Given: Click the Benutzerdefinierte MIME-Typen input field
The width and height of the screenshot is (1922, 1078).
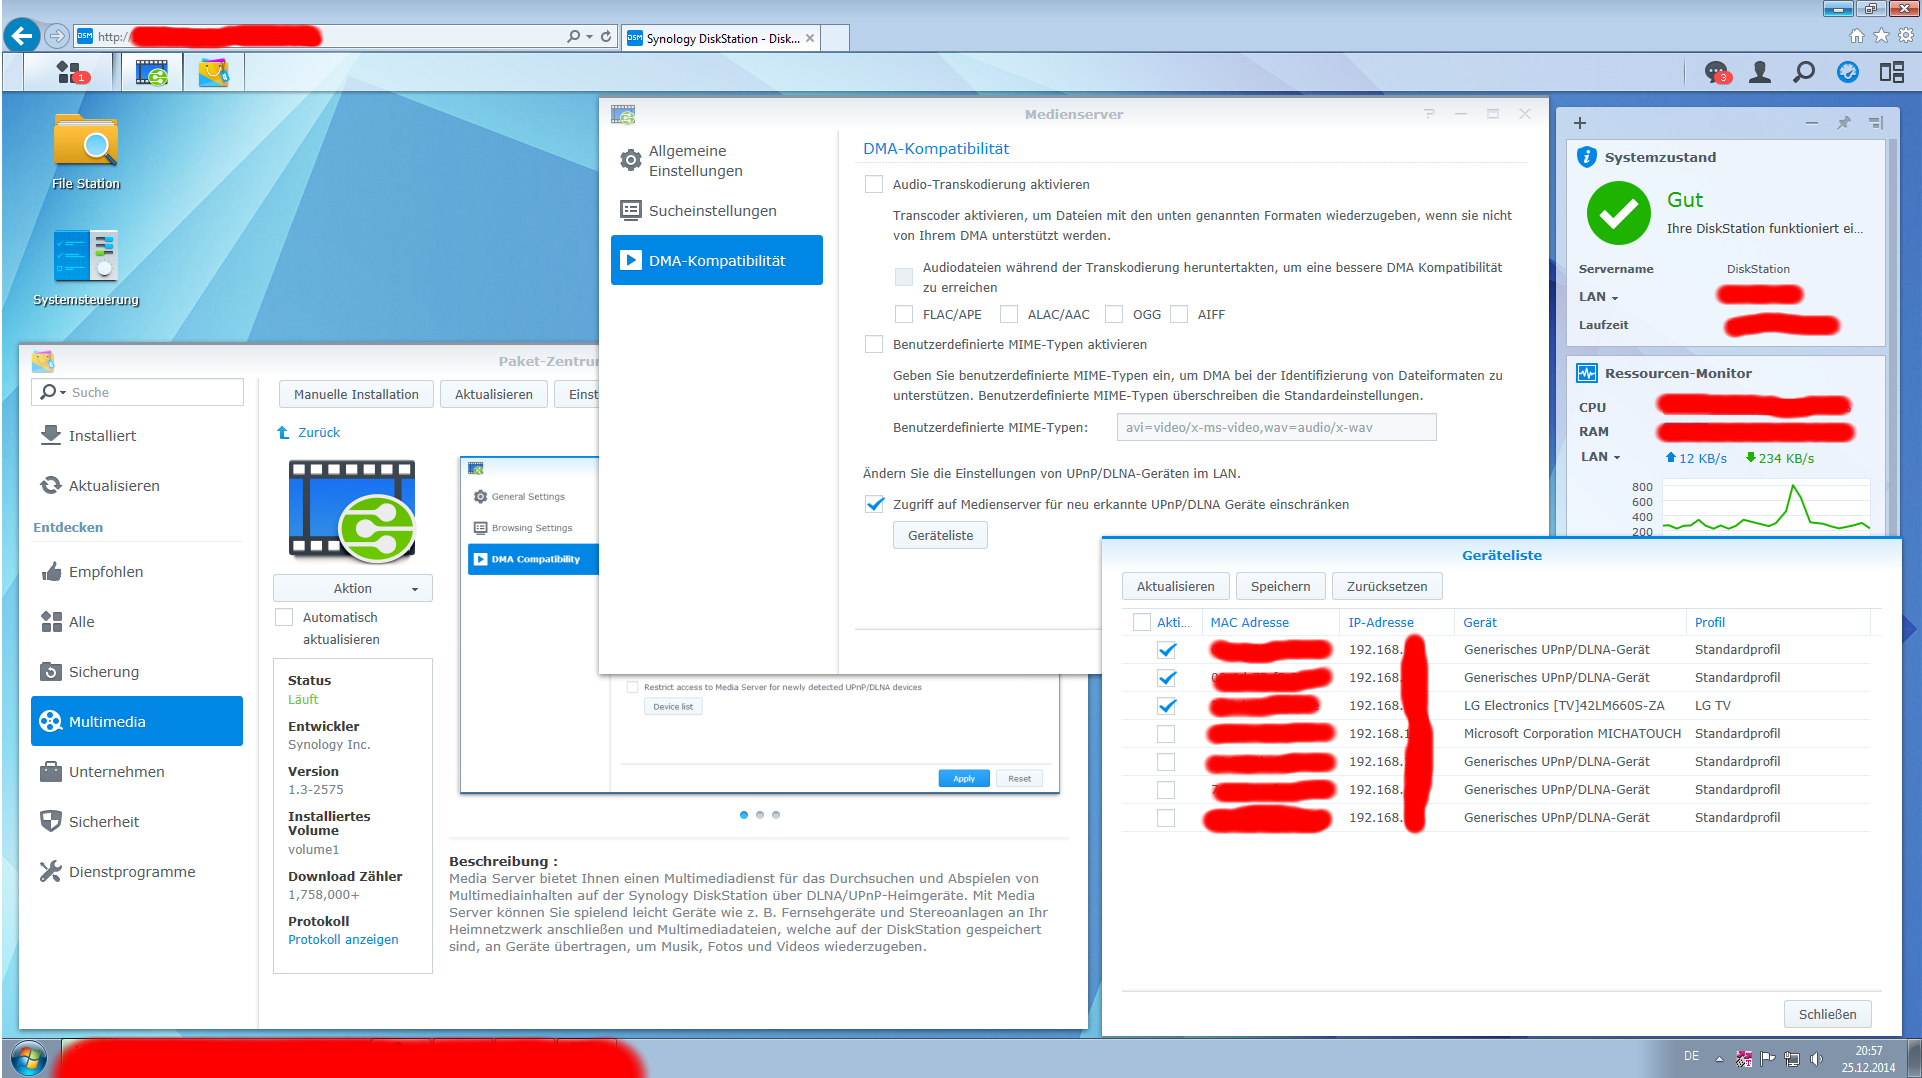Looking at the screenshot, I should (1276, 428).
